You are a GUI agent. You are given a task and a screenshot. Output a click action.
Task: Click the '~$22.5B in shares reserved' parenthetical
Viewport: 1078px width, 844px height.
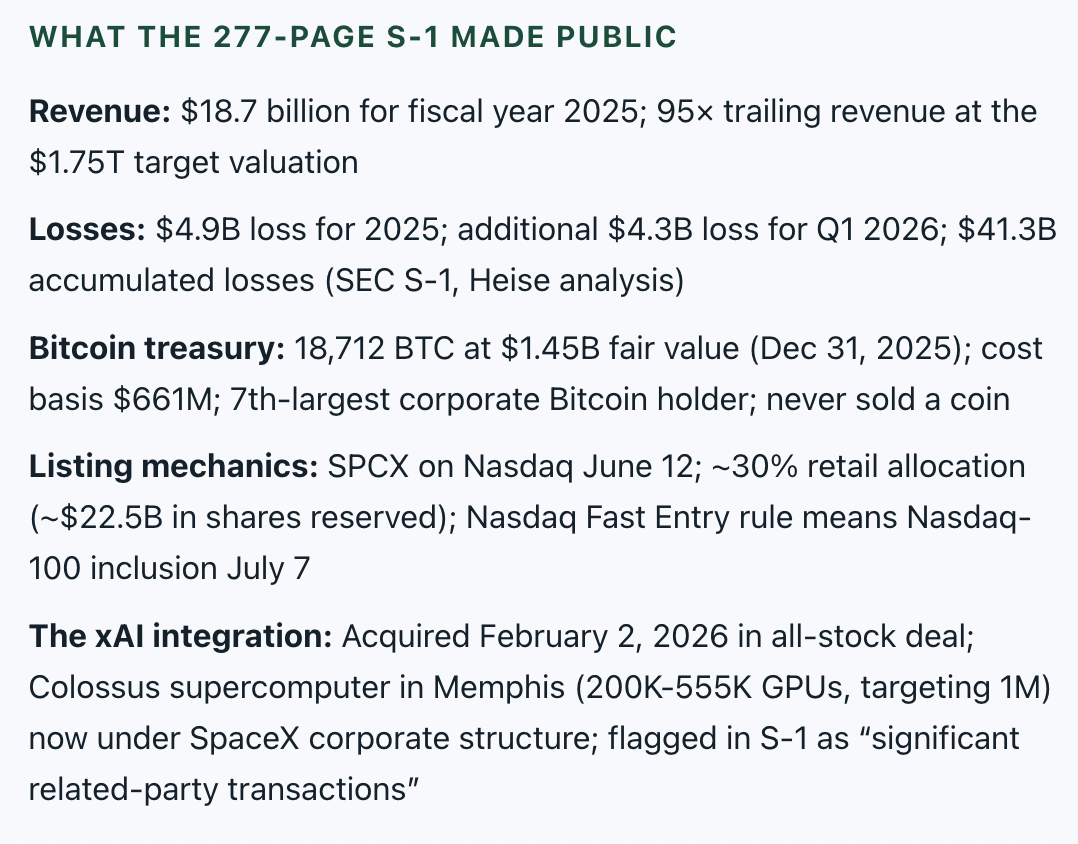pos(243,518)
